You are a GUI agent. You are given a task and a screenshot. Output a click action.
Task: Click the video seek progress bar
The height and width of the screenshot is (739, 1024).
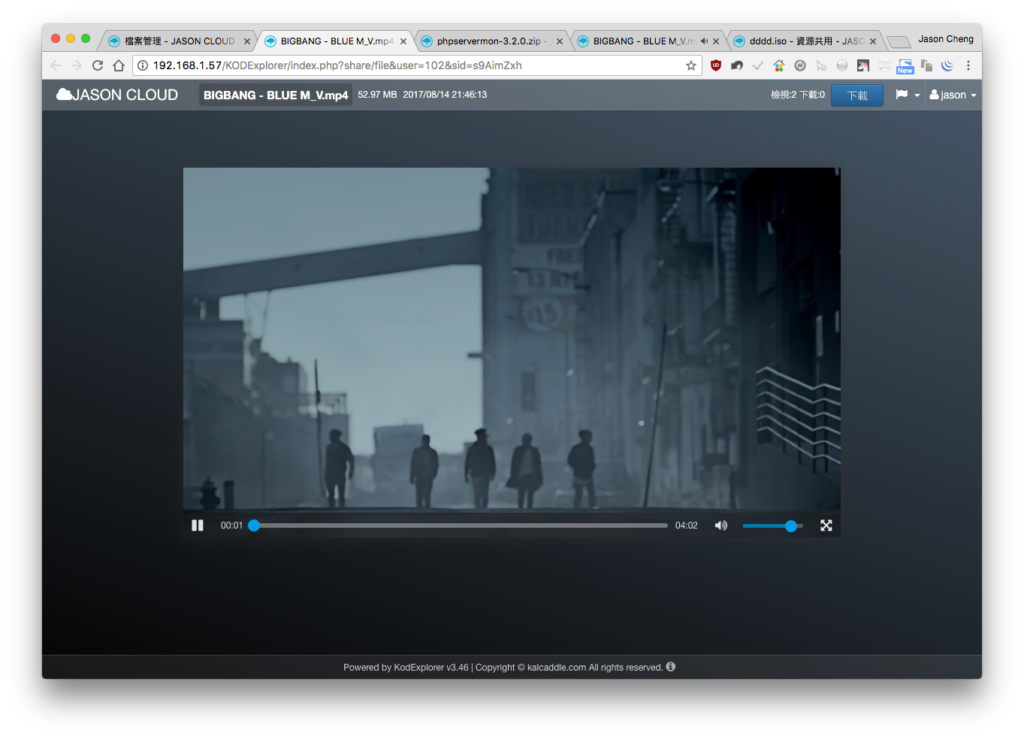(460, 526)
